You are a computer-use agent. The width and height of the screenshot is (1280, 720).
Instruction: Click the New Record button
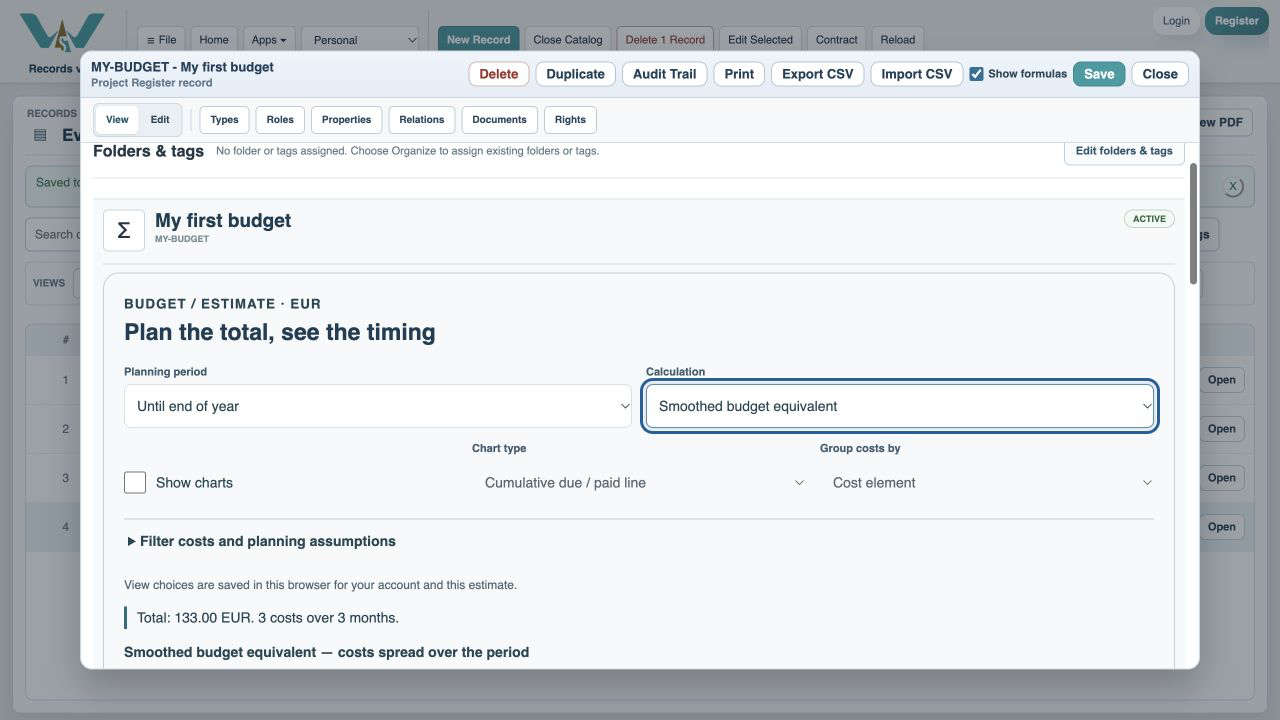coord(478,40)
